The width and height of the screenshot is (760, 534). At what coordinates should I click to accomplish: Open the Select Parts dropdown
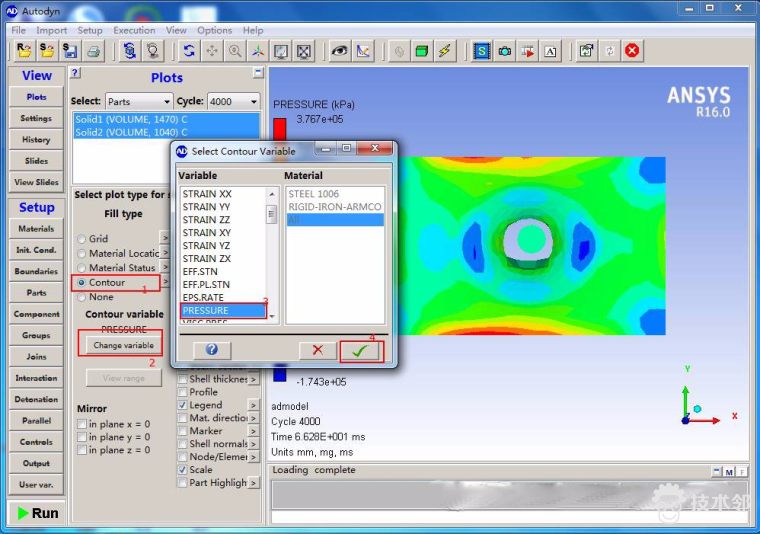139,102
